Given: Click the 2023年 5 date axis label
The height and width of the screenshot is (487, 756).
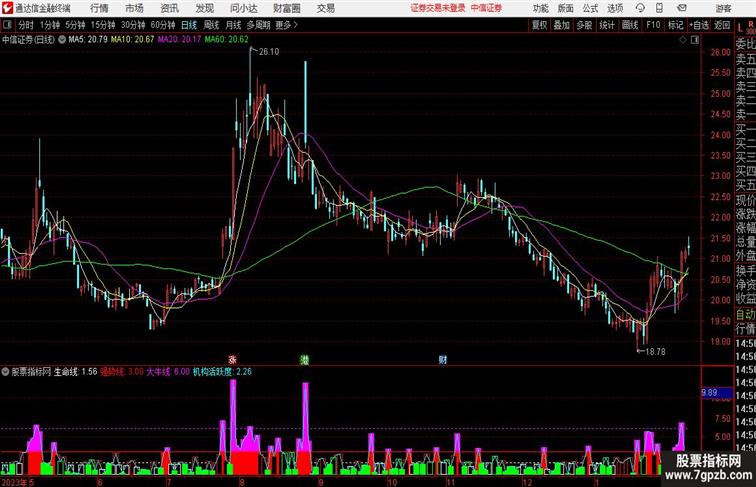Looking at the screenshot, I should (x=17, y=482).
